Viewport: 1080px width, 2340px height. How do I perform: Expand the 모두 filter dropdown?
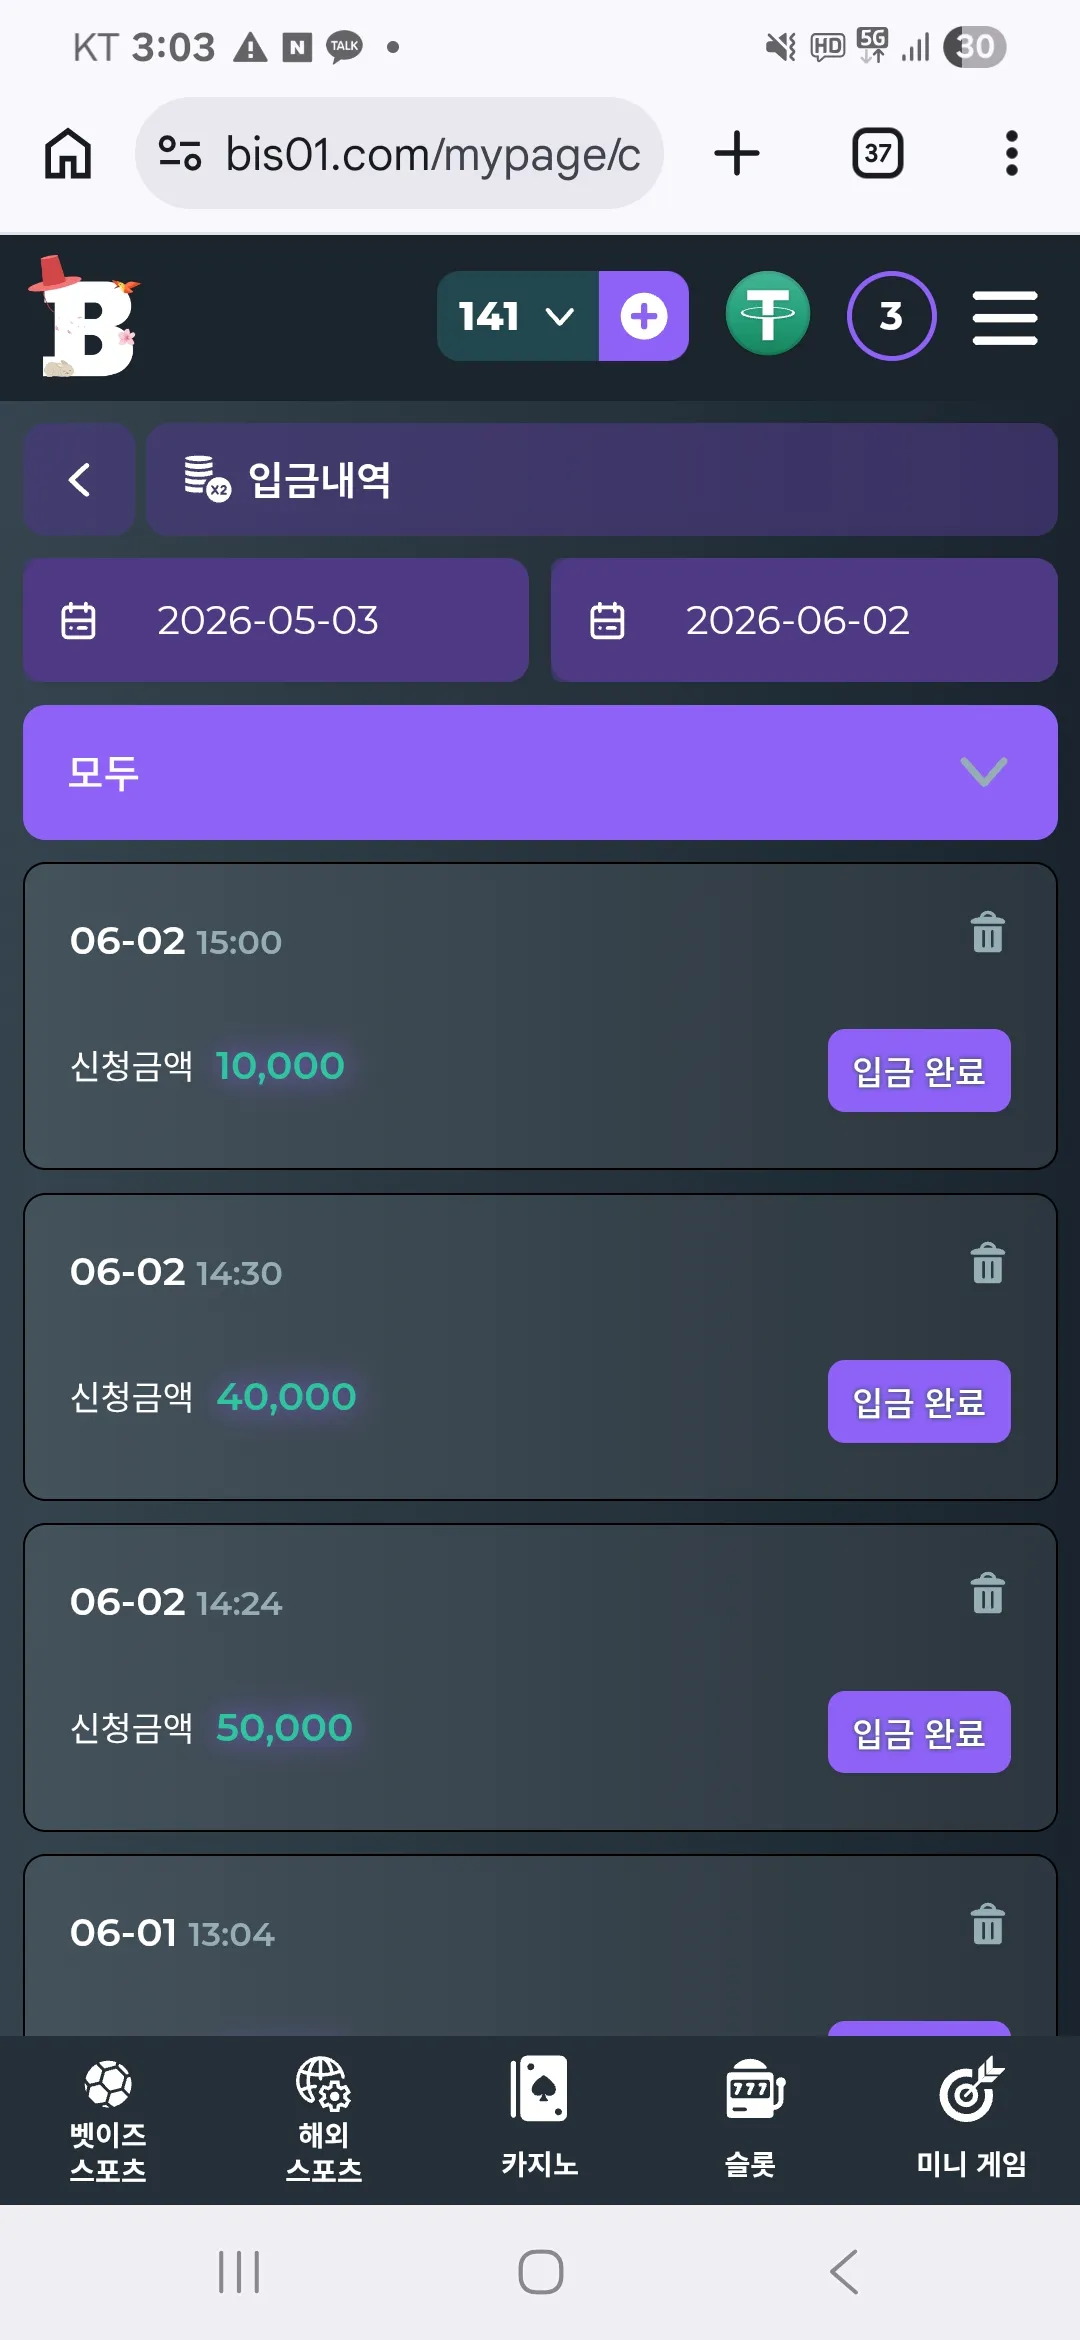point(540,772)
